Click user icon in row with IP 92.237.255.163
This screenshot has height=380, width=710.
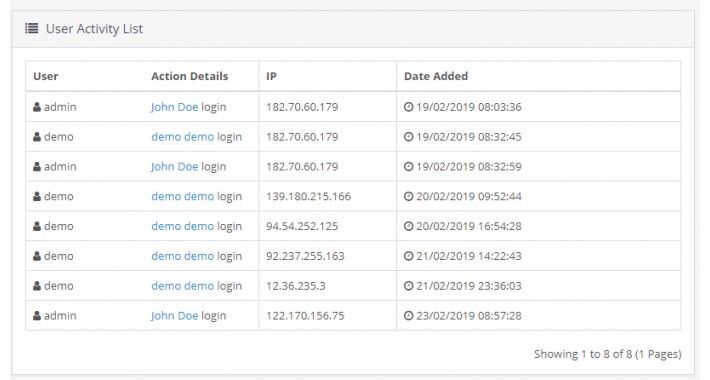click(37, 256)
